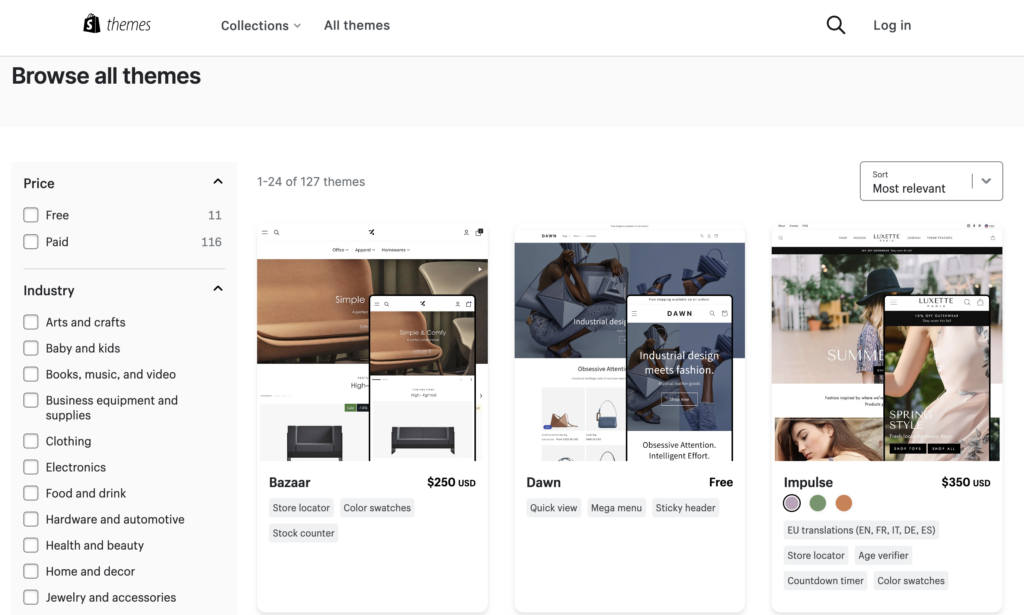The height and width of the screenshot is (615, 1024).
Task: Switch to the All themes menu item
Action: tap(356, 25)
